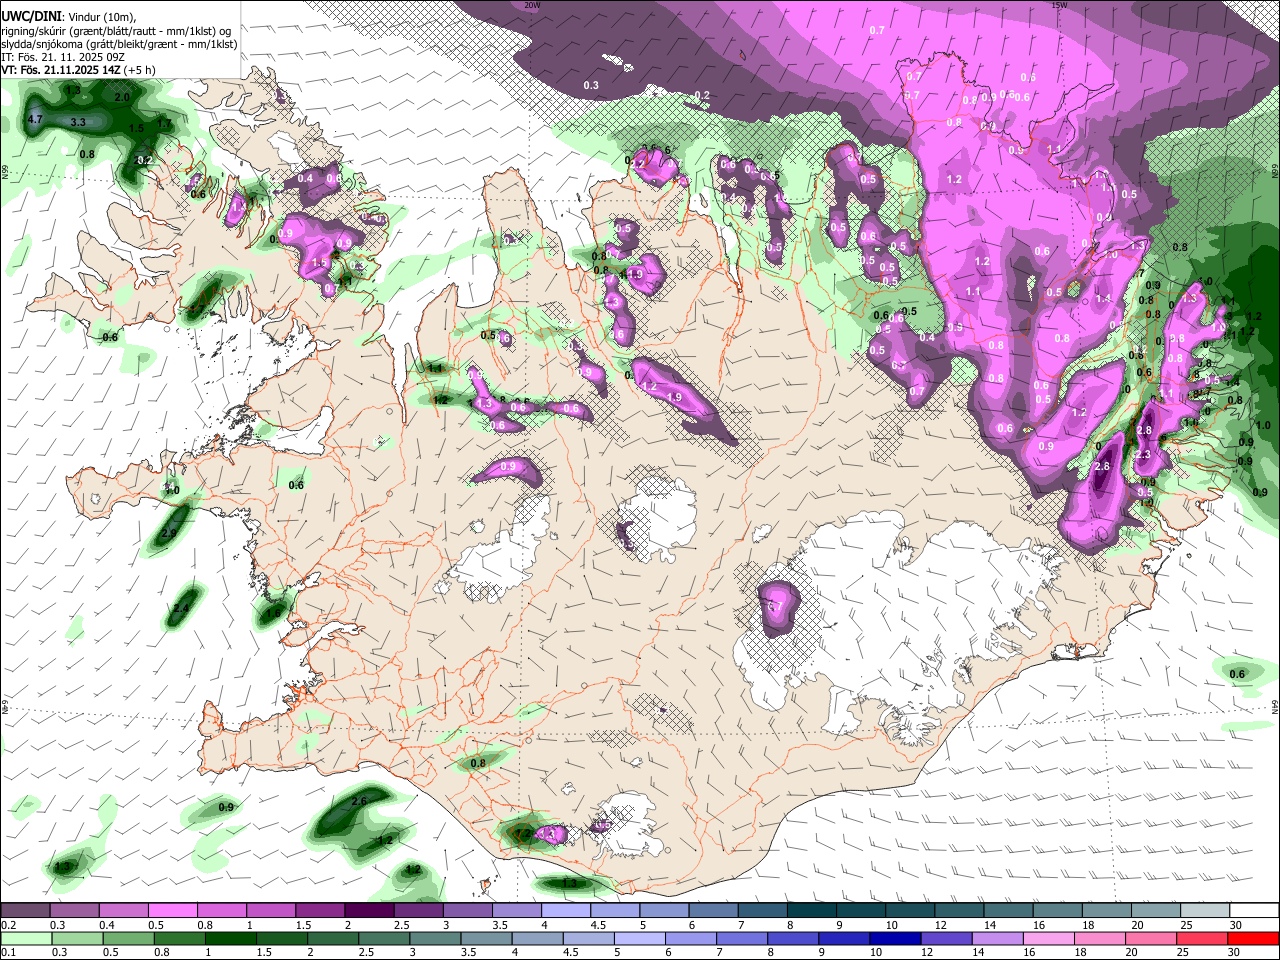This screenshot has height=960, width=1280.
Task: Click the 2.4 rain value off west coast
Action: (x=181, y=608)
